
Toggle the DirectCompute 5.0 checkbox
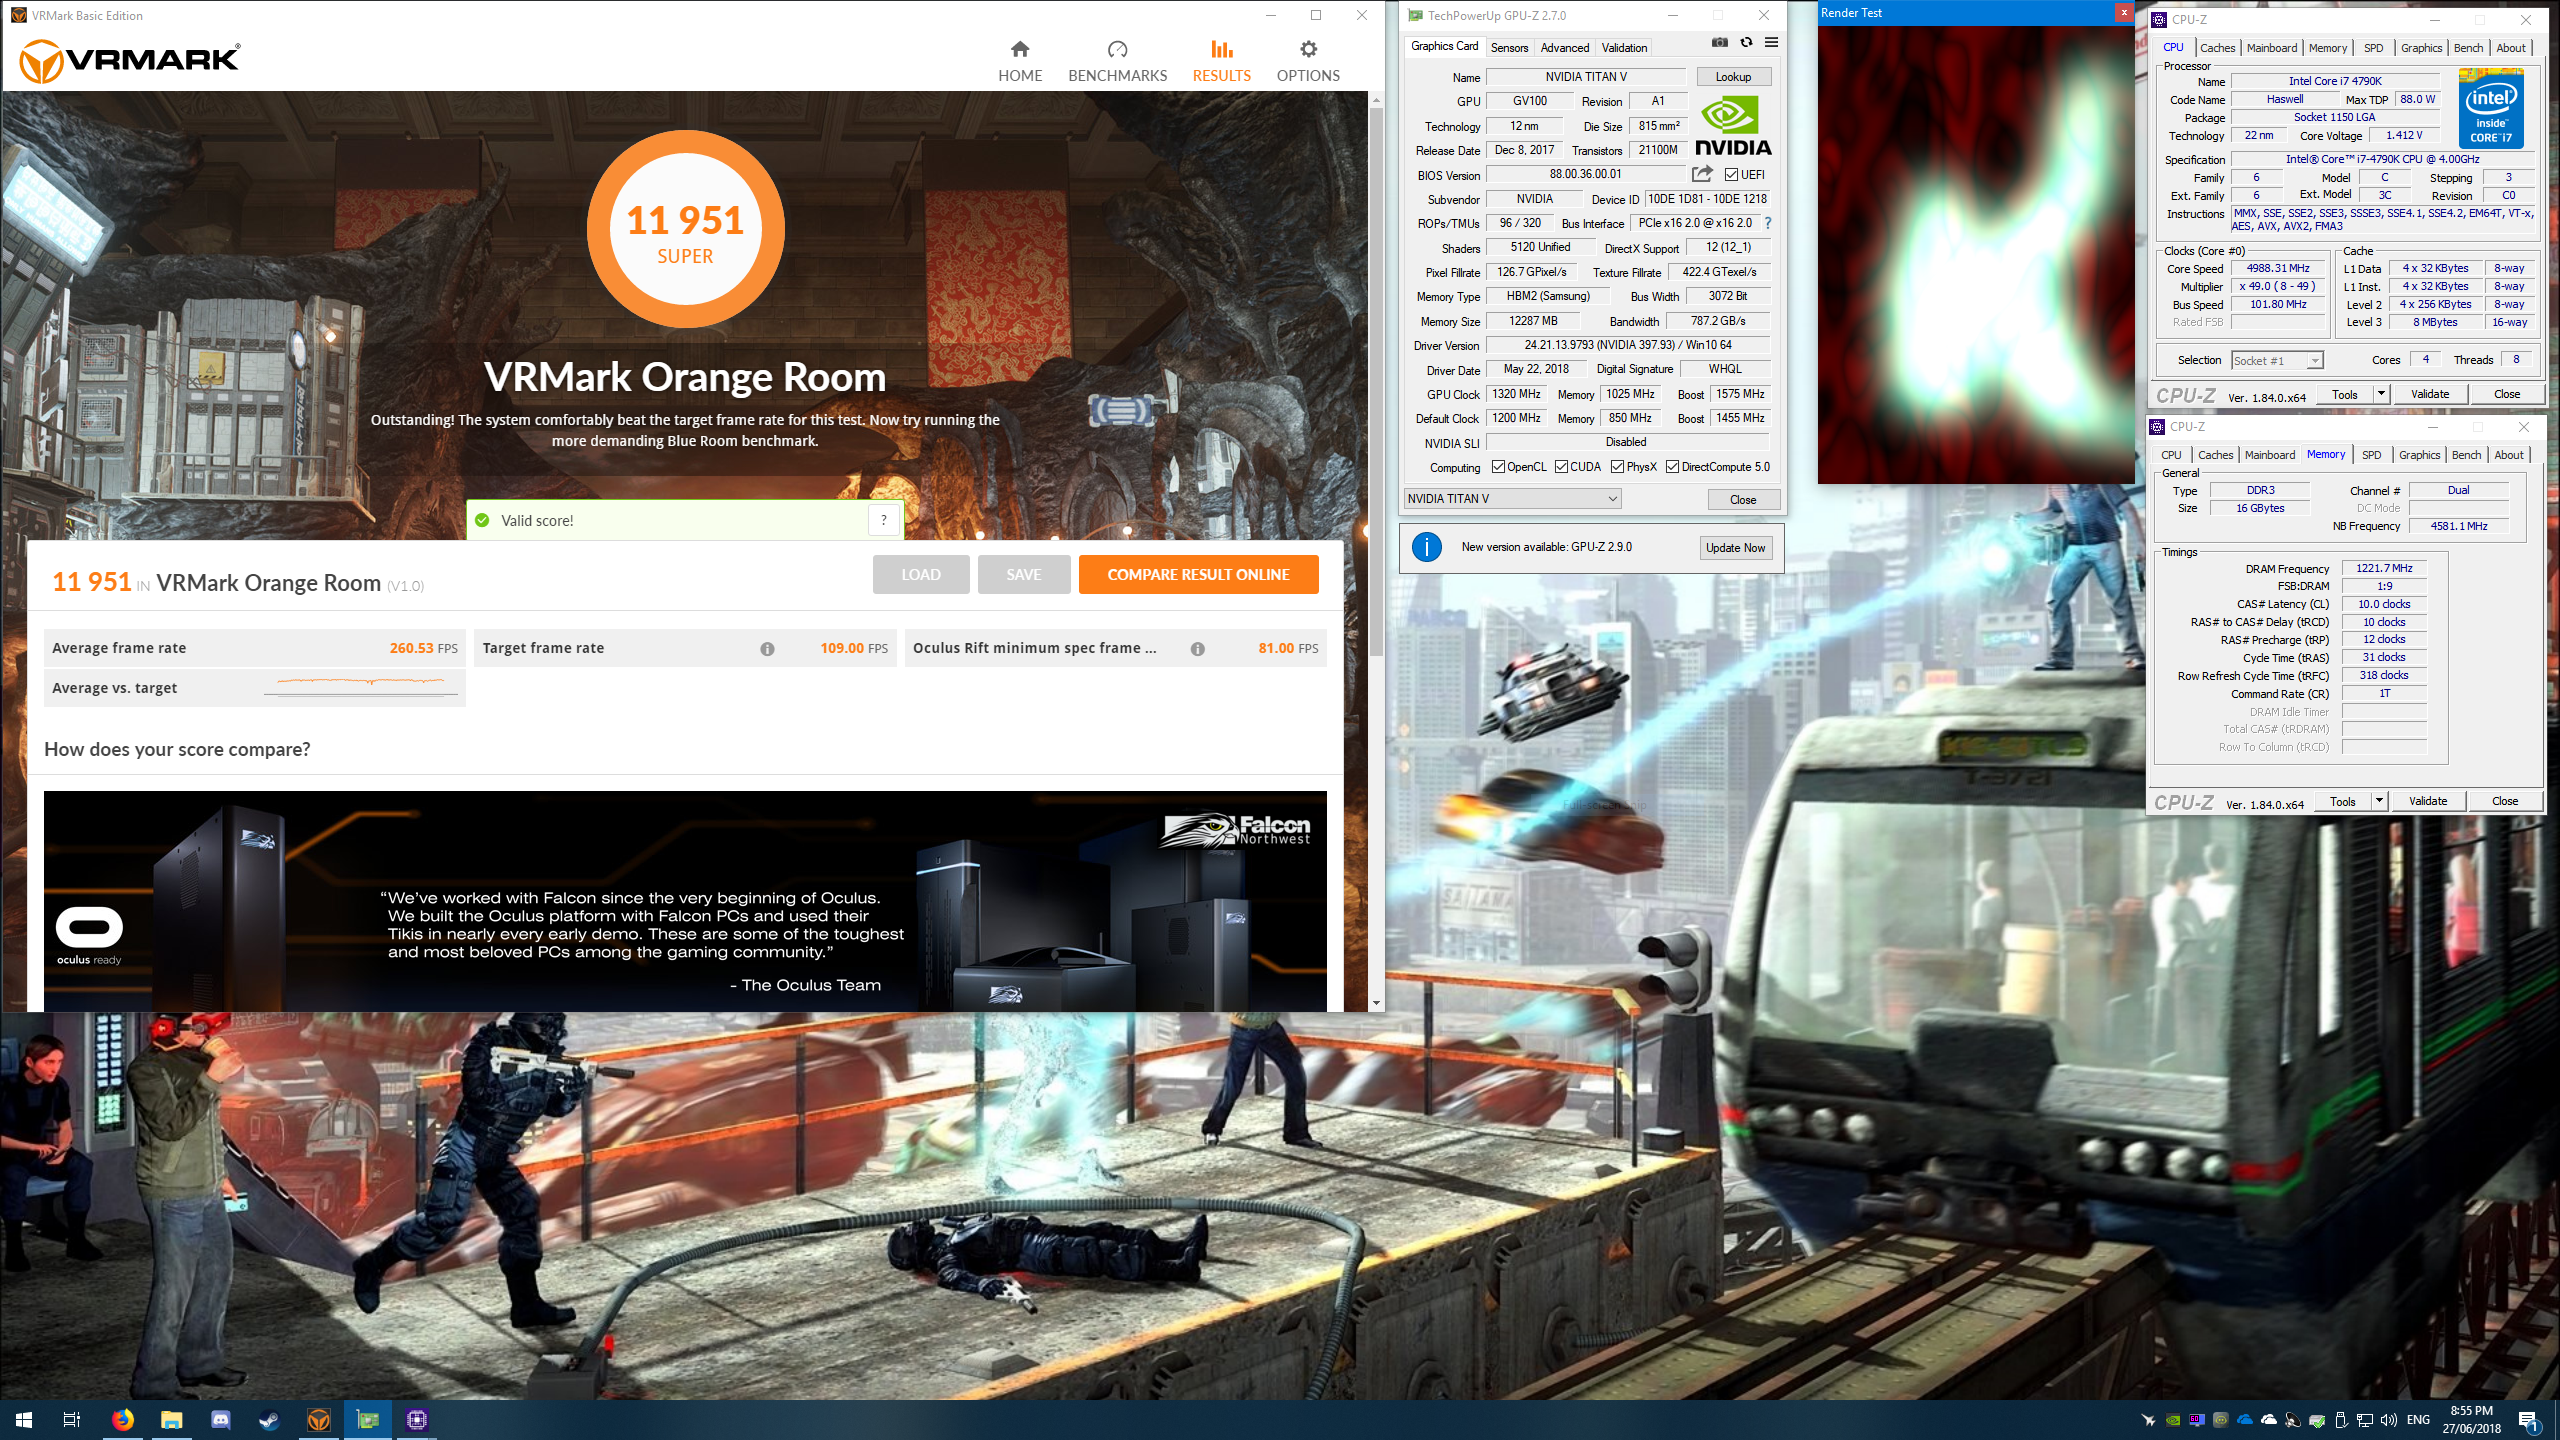[1672, 467]
